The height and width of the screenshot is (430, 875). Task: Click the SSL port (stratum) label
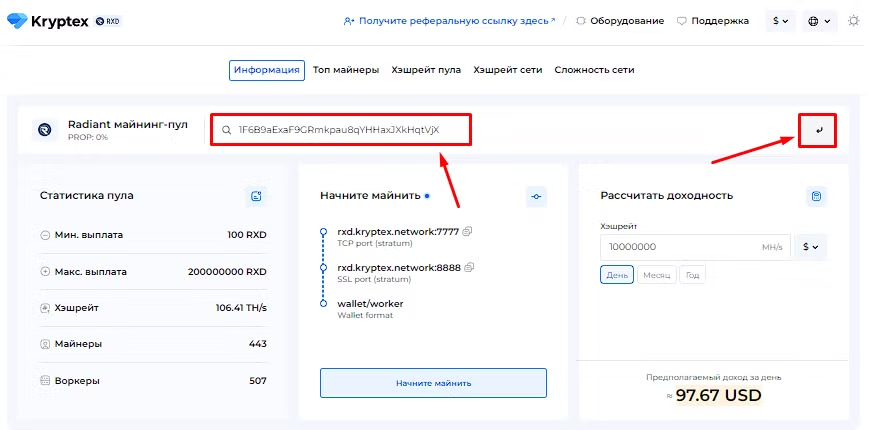(x=374, y=279)
